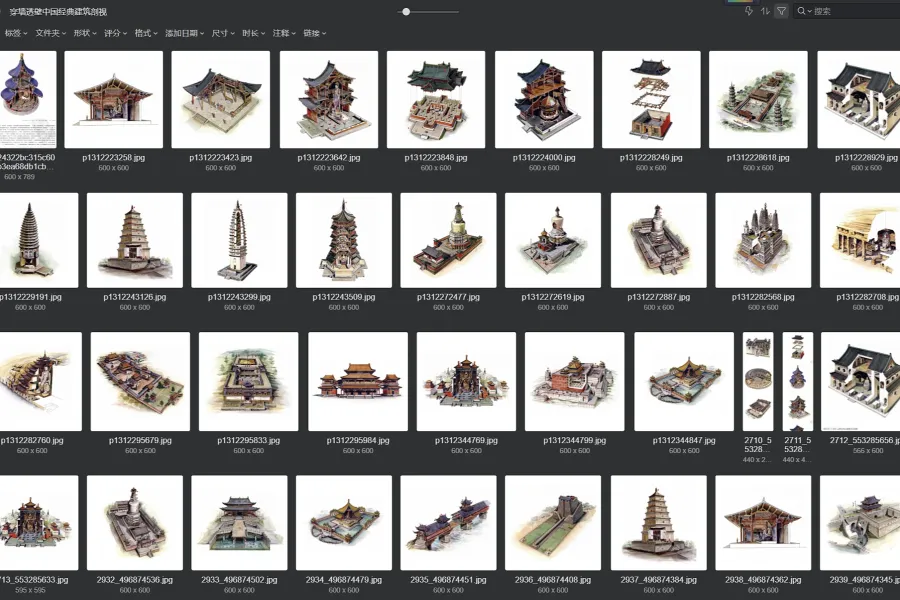The image size is (900, 600).
Task: Click the pin icon in top toolbar
Action: click(x=749, y=11)
